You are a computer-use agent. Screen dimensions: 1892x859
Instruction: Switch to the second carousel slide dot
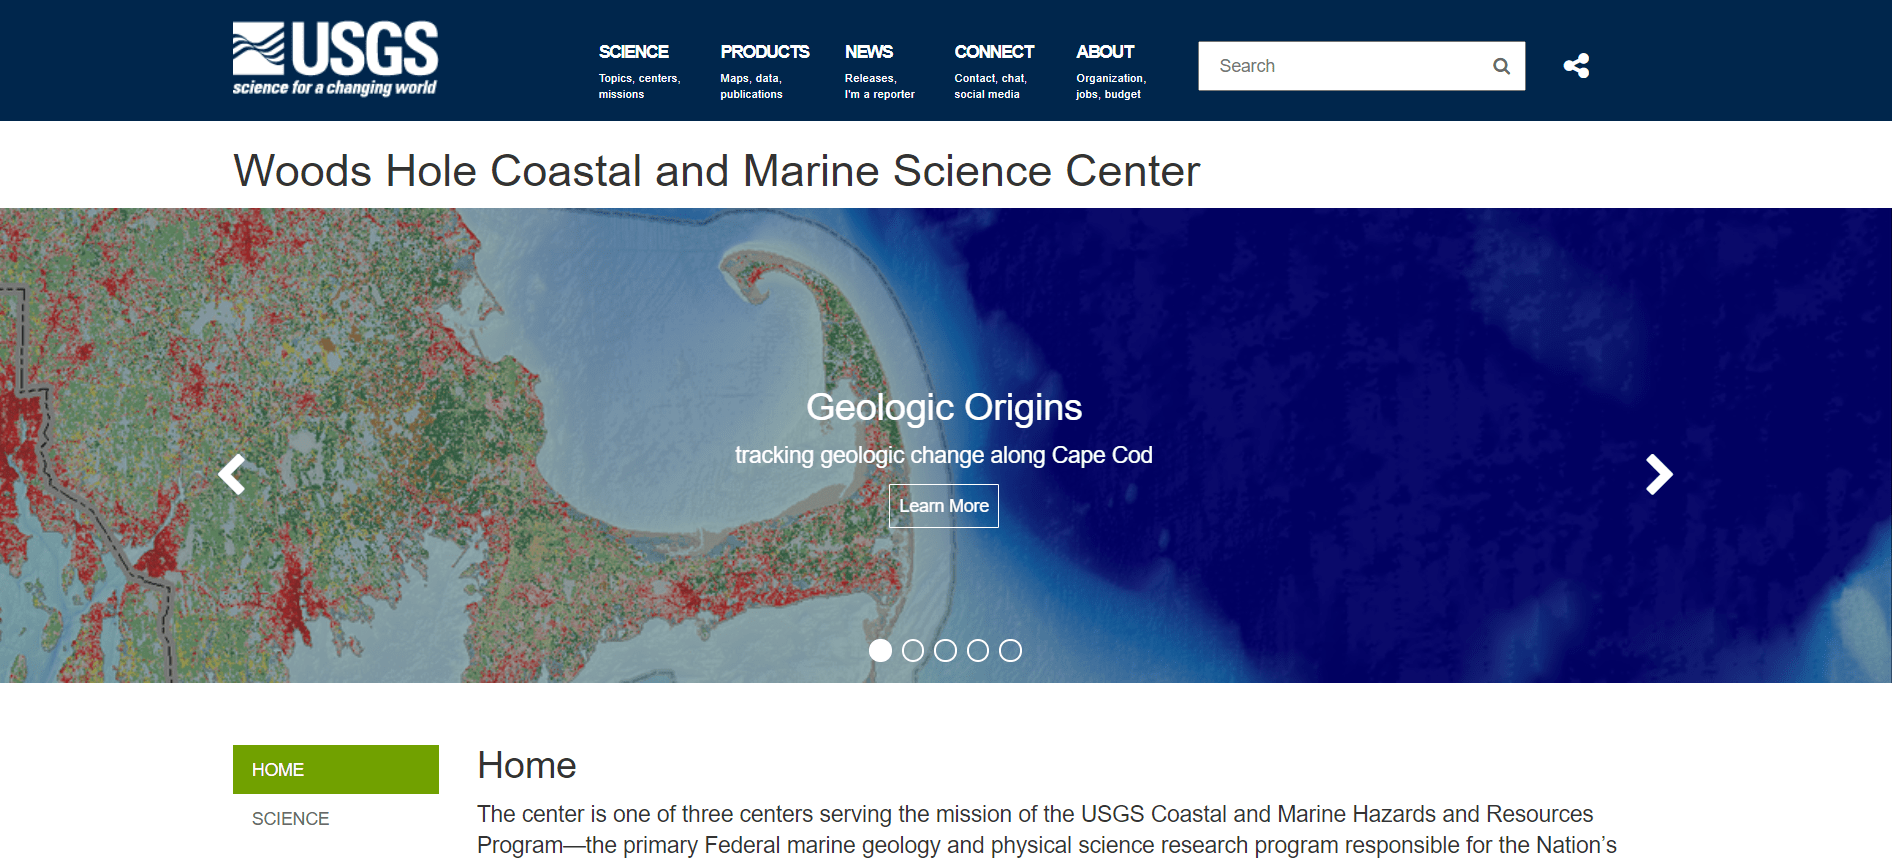(913, 650)
